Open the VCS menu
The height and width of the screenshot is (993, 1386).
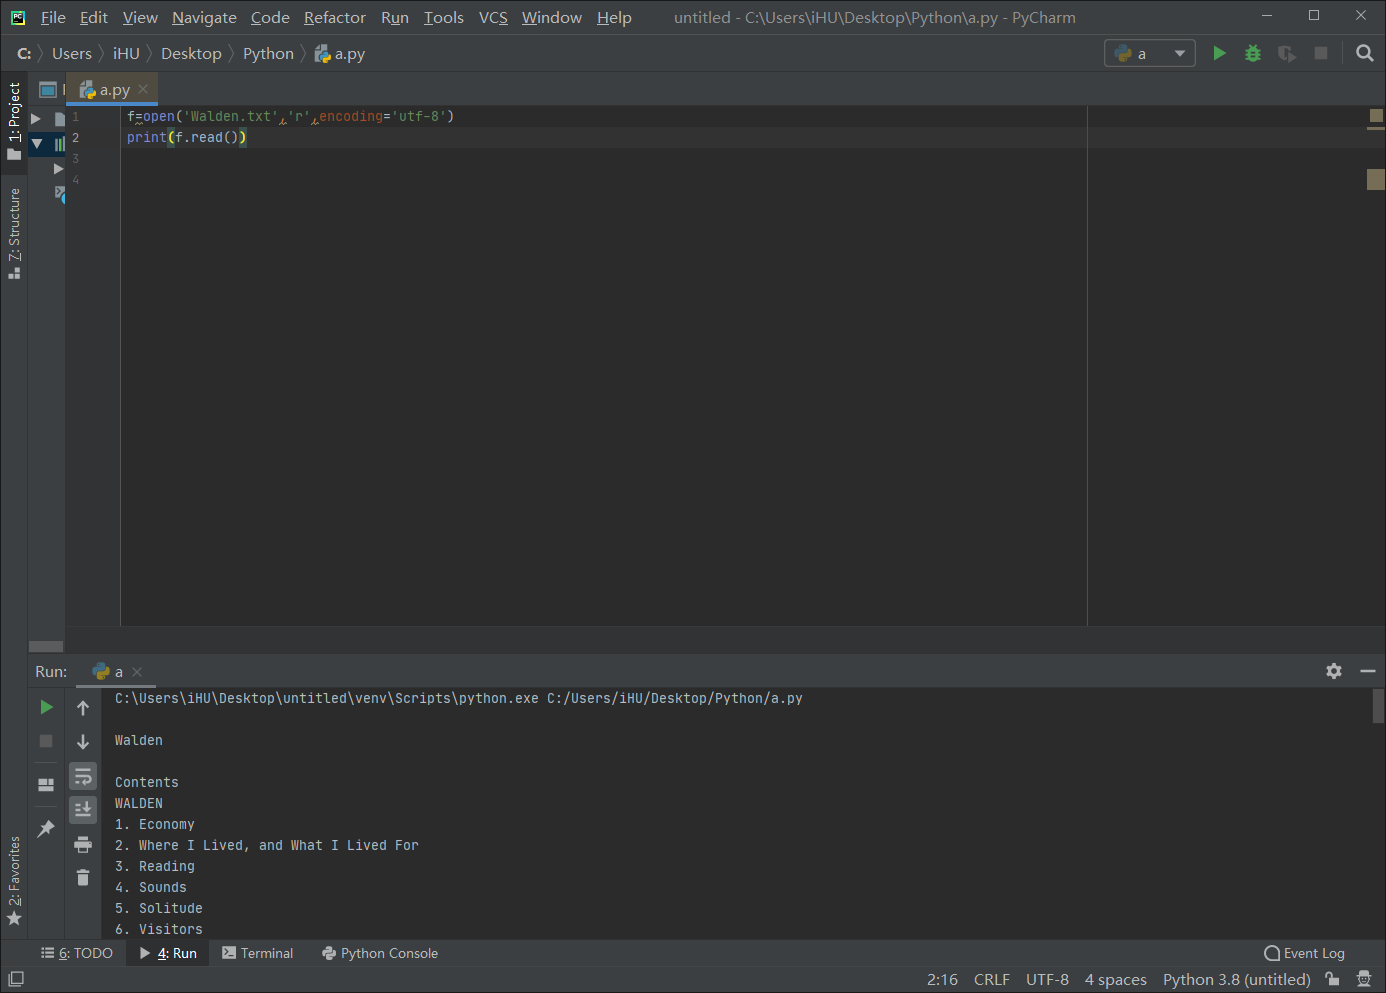point(493,17)
